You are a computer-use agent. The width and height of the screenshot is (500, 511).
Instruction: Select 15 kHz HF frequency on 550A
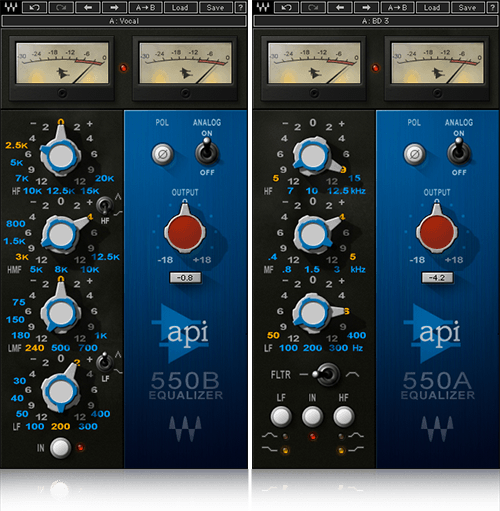point(355,178)
